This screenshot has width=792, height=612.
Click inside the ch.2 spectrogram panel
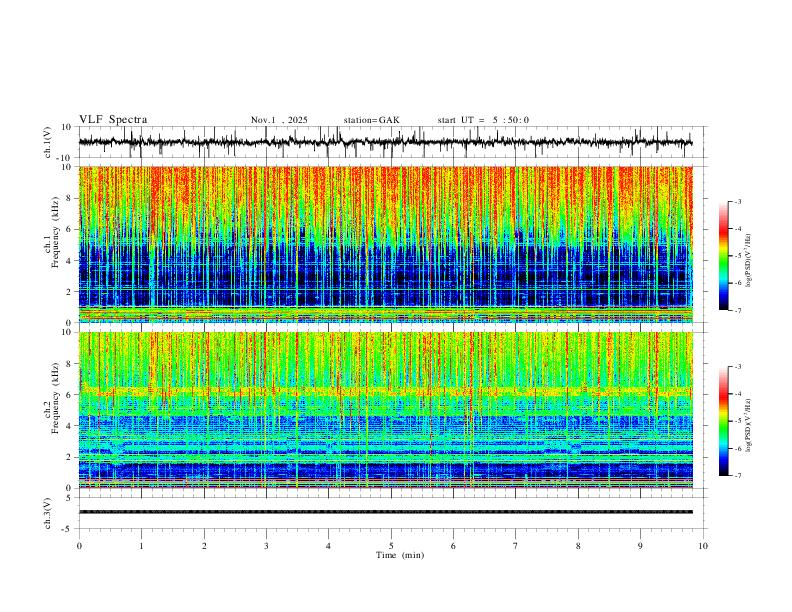pos(385,410)
